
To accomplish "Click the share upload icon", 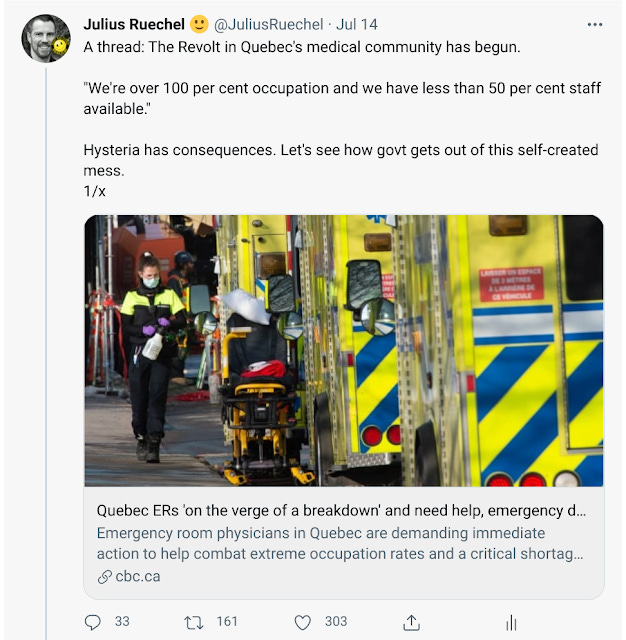I will (x=411, y=622).
